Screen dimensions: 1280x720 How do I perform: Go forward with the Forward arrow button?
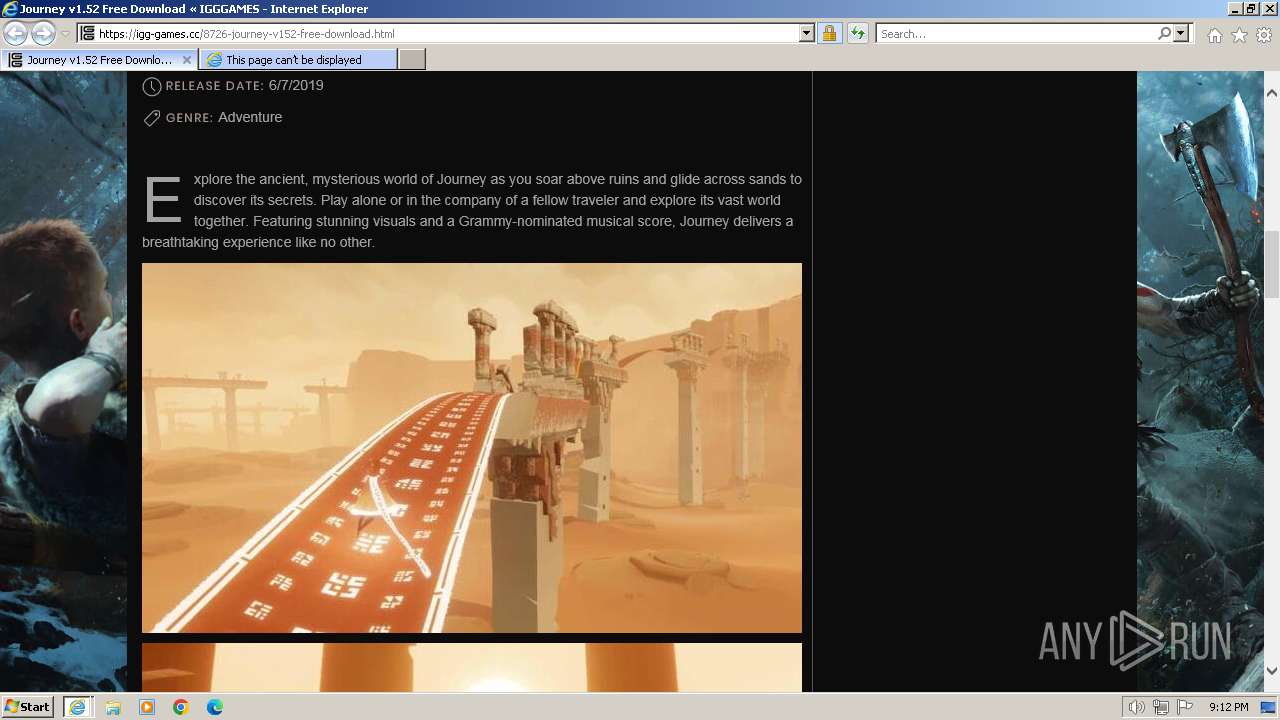tap(43, 34)
